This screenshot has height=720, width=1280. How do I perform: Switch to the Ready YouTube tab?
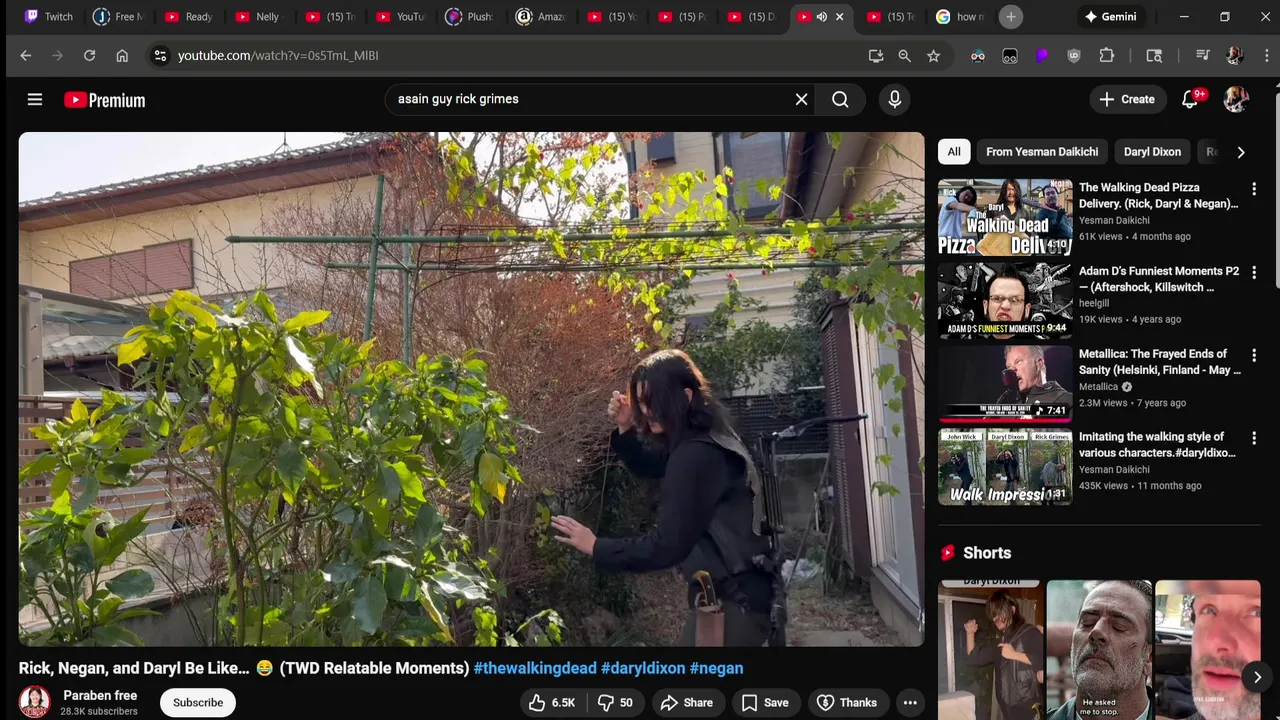pyautogui.click(x=188, y=17)
